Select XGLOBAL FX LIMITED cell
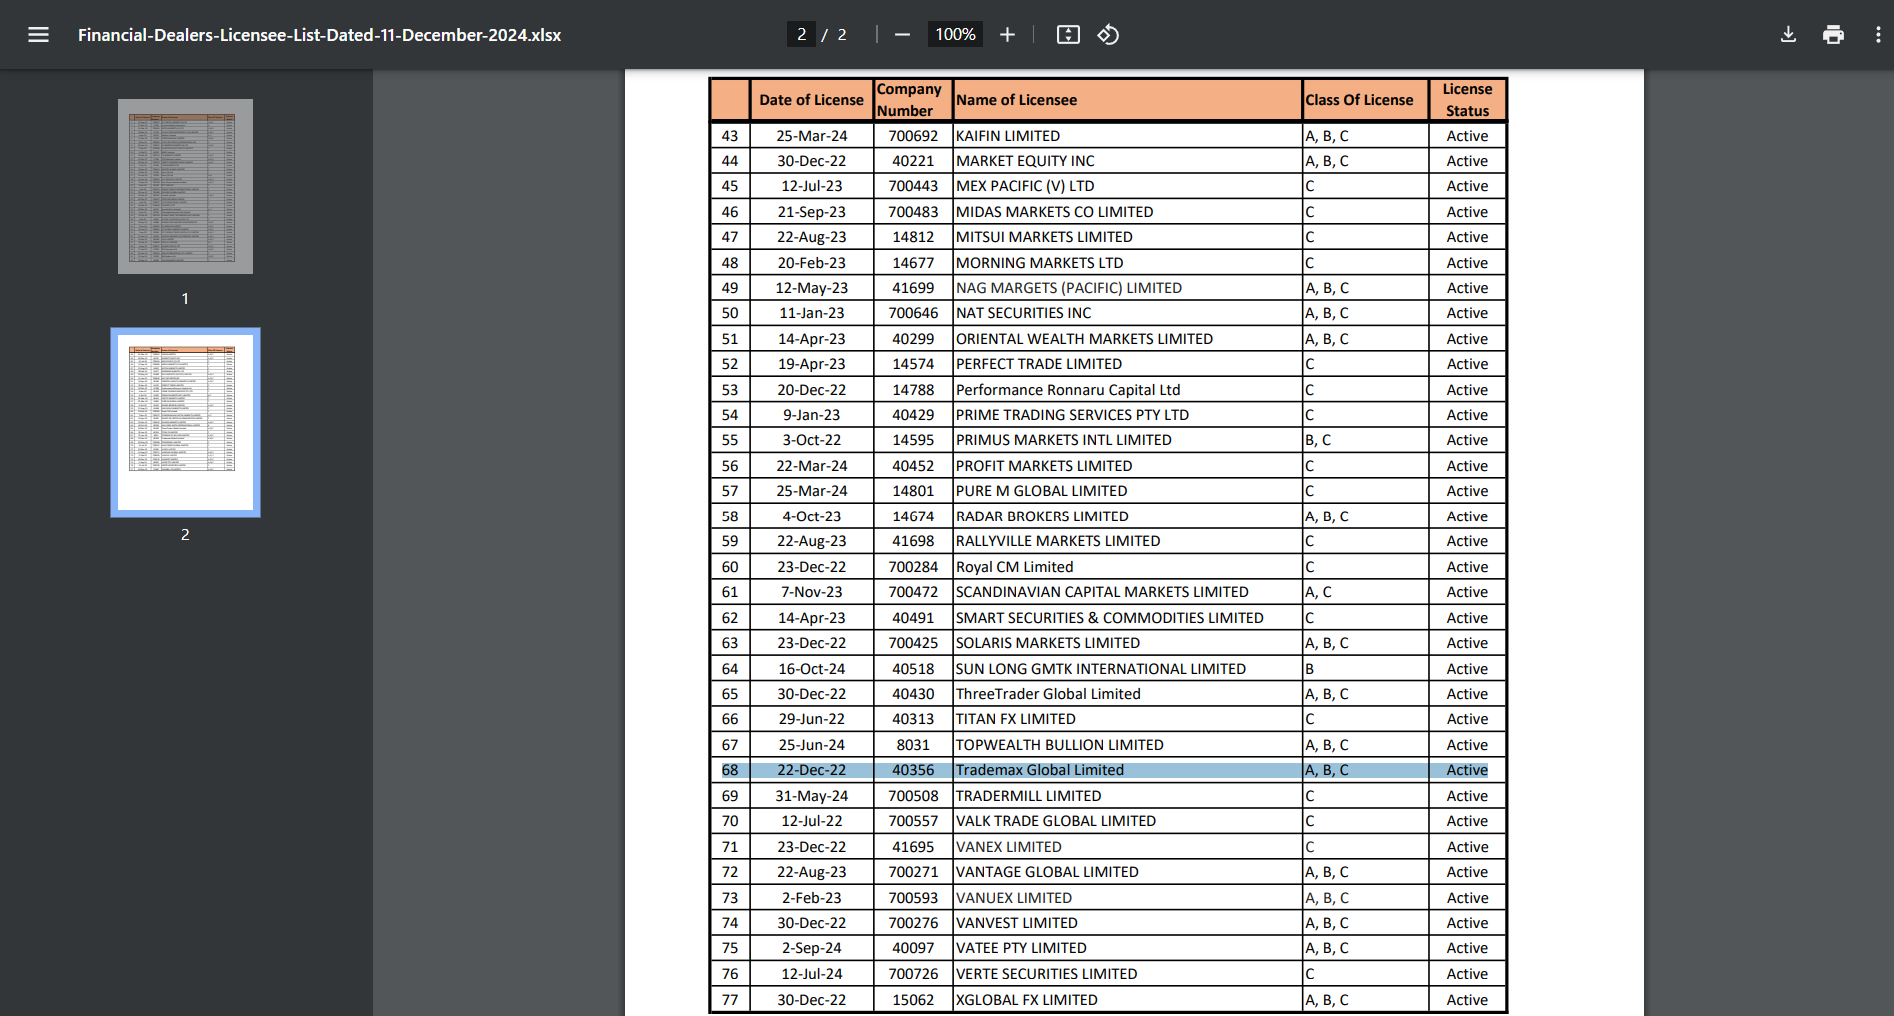The width and height of the screenshot is (1894, 1016). click(x=1127, y=1000)
